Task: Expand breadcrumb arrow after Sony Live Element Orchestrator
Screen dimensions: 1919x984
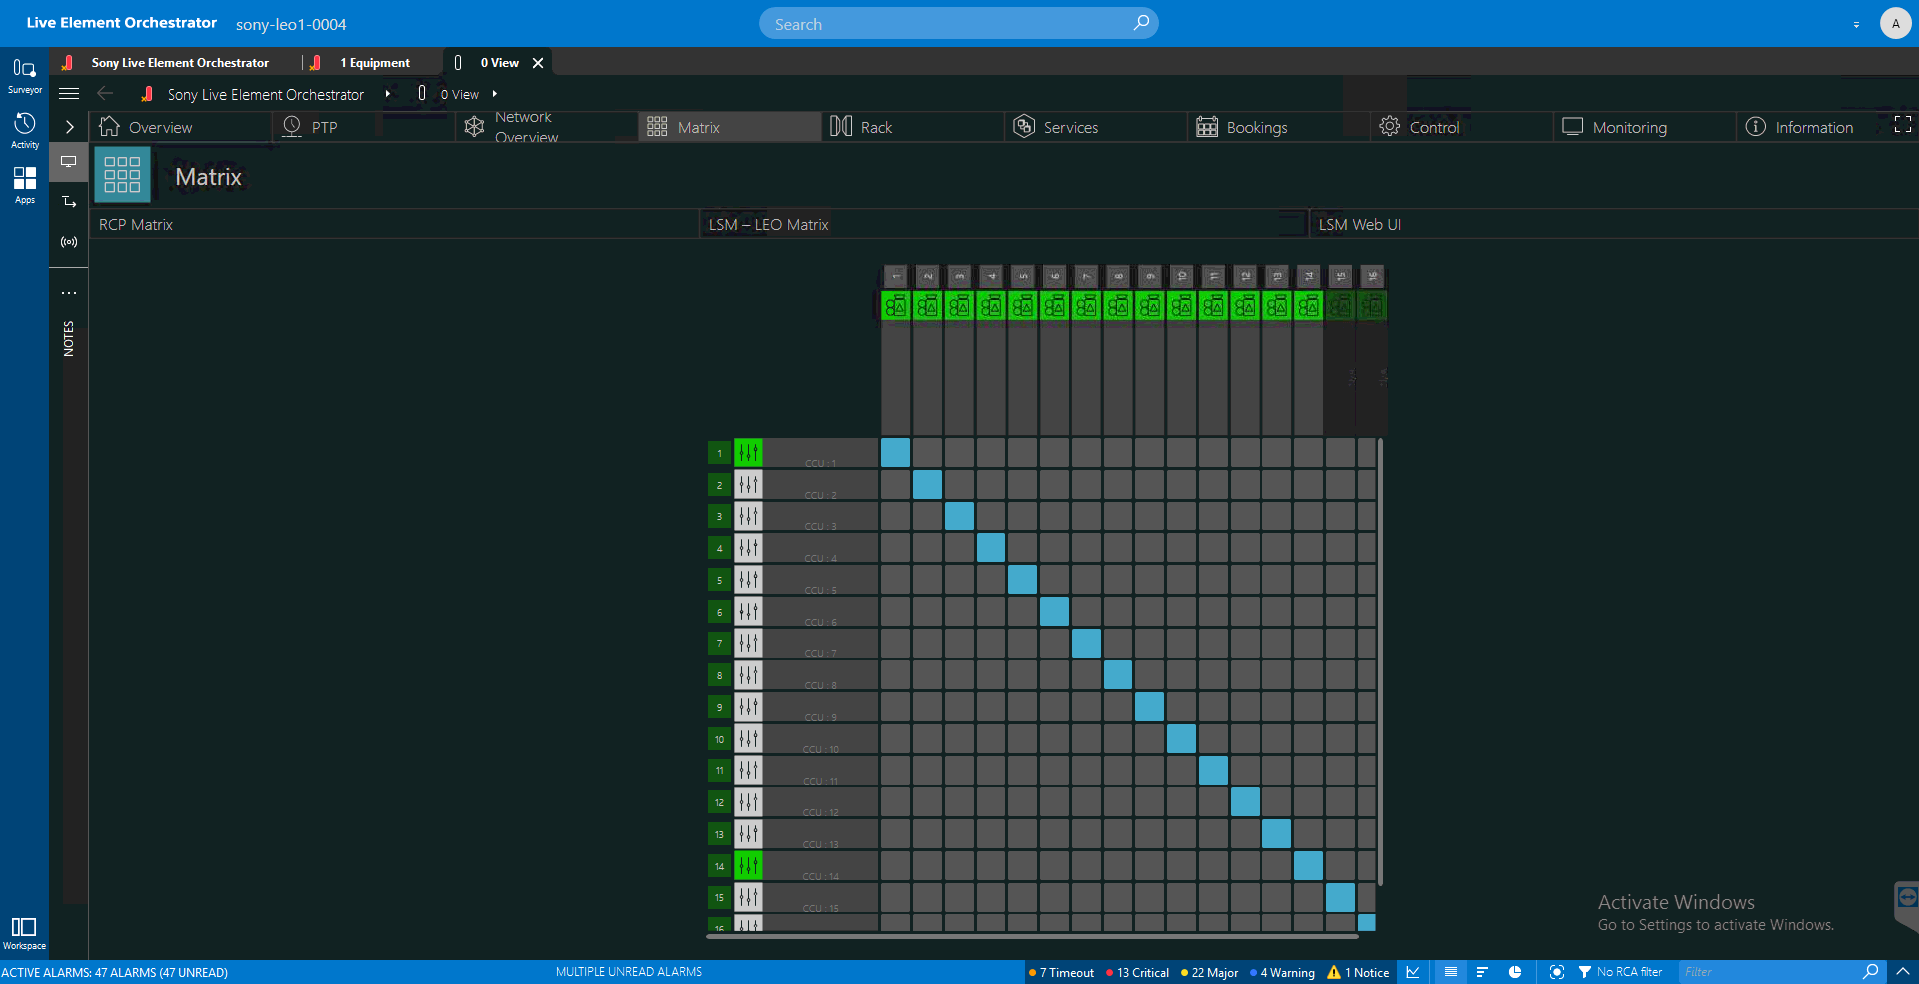Action: (387, 94)
